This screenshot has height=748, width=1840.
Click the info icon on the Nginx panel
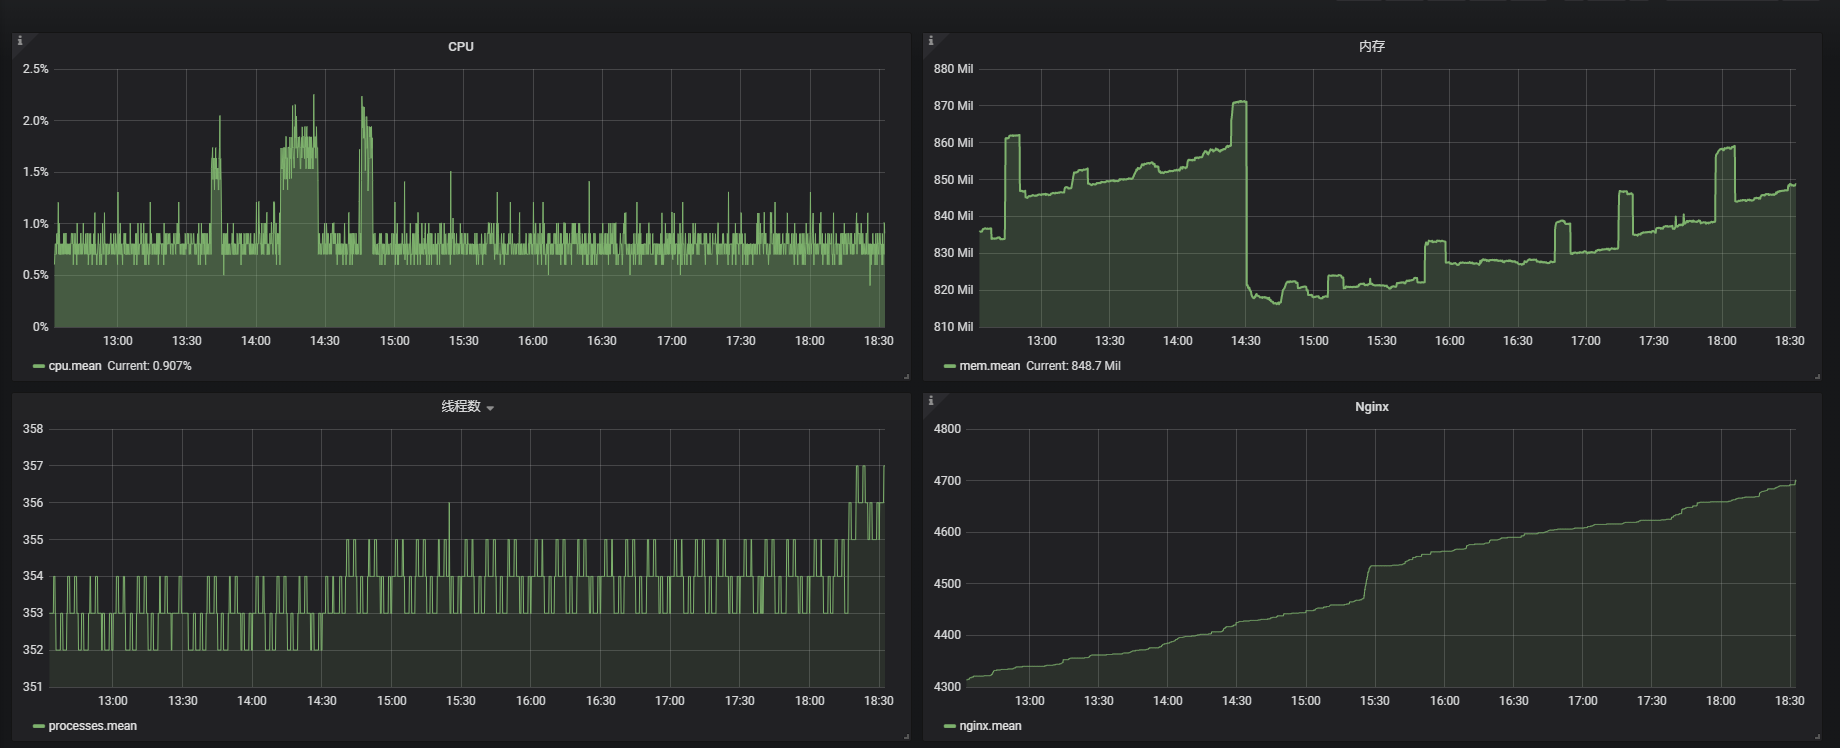(931, 401)
